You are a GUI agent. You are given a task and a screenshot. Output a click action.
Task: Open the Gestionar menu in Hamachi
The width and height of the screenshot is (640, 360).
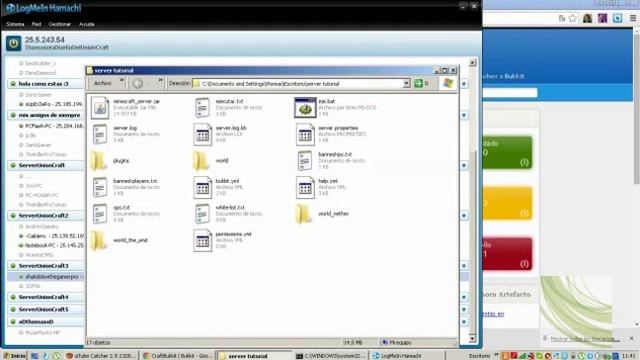60,24
